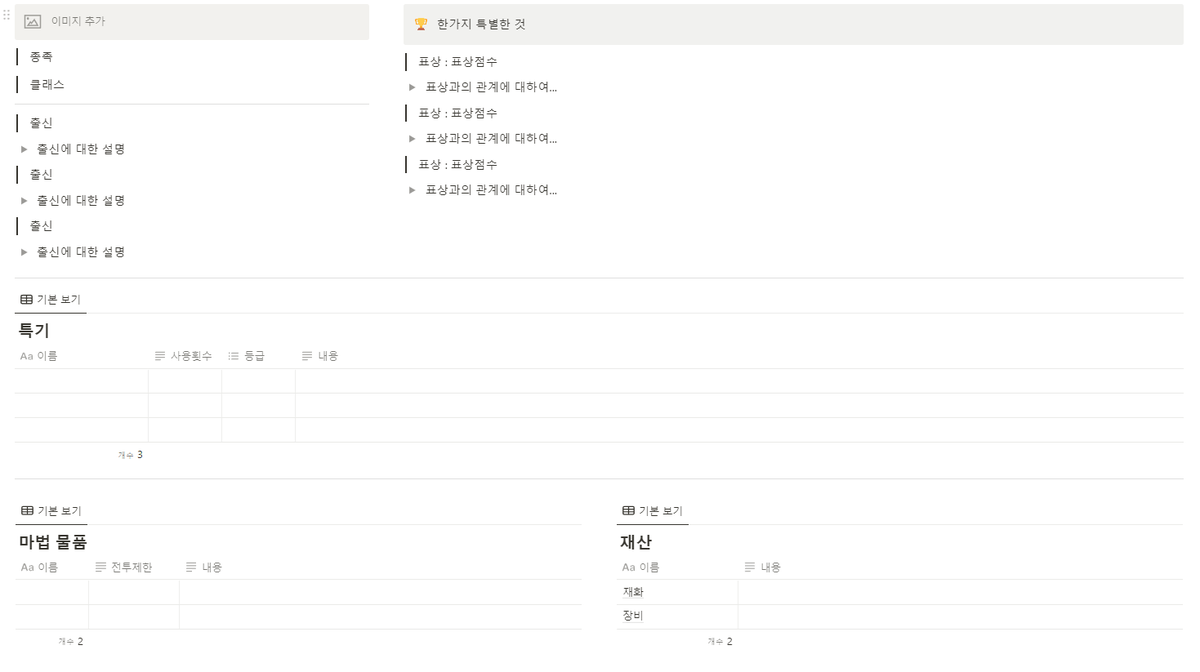Click the 한가지 특별한 것 heading text

[481, 24]
